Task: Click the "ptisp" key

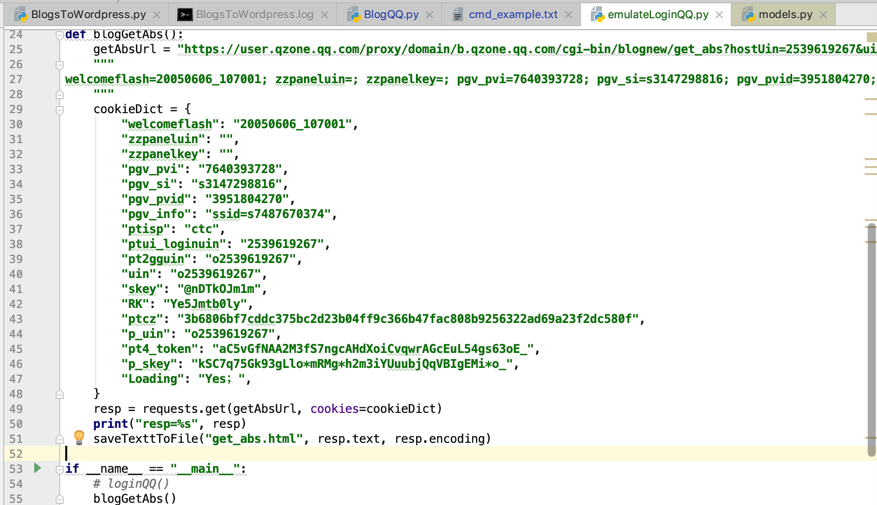Action: pos(145,229)
